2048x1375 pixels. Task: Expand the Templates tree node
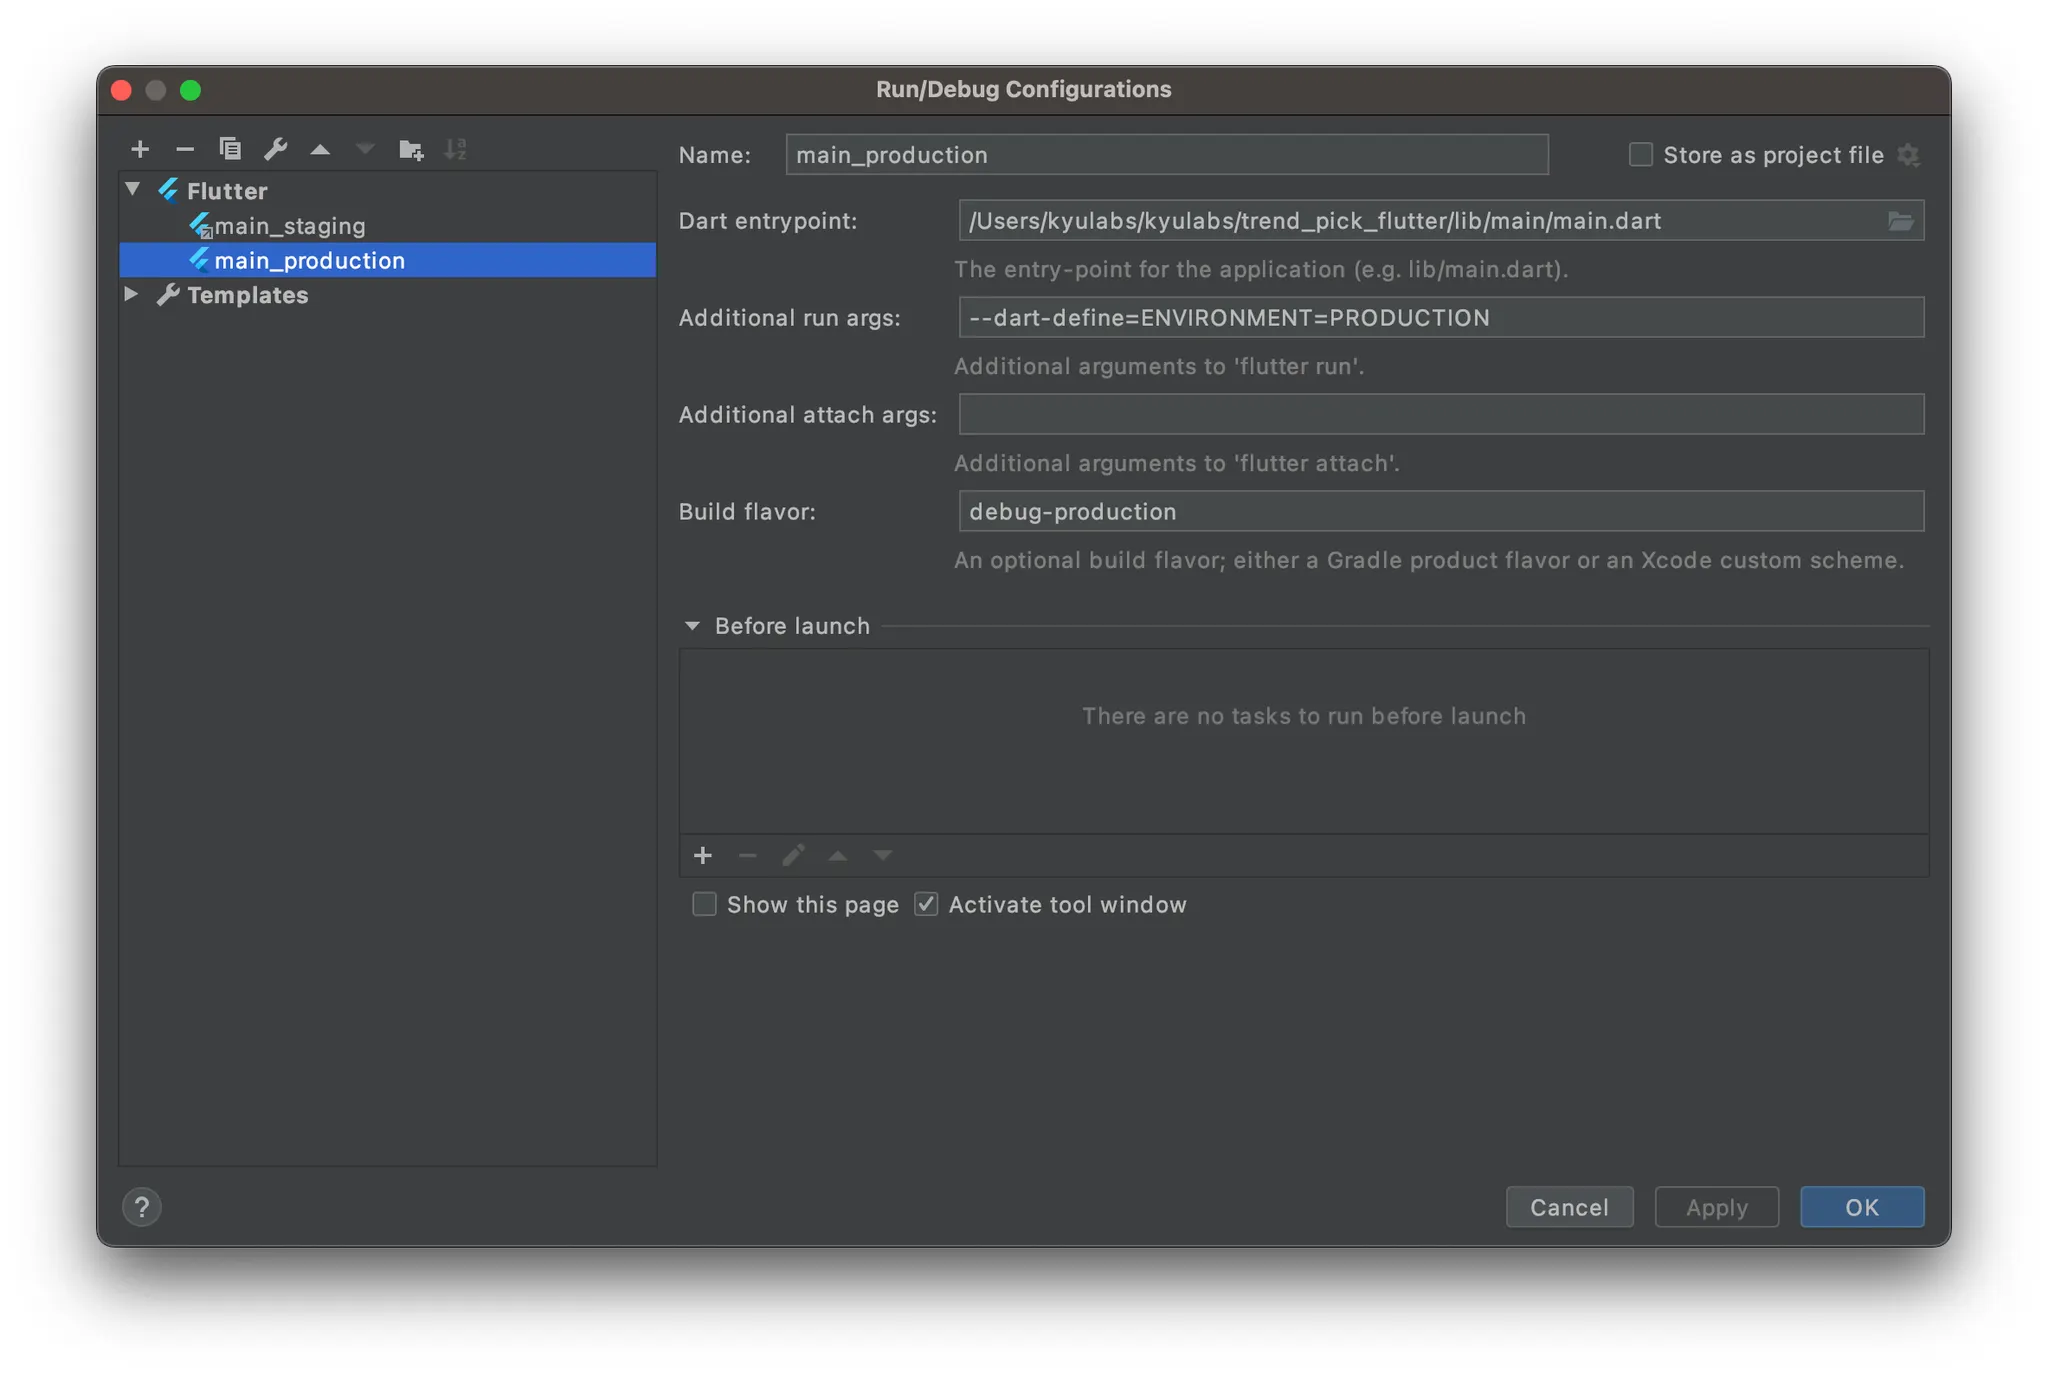131,294
